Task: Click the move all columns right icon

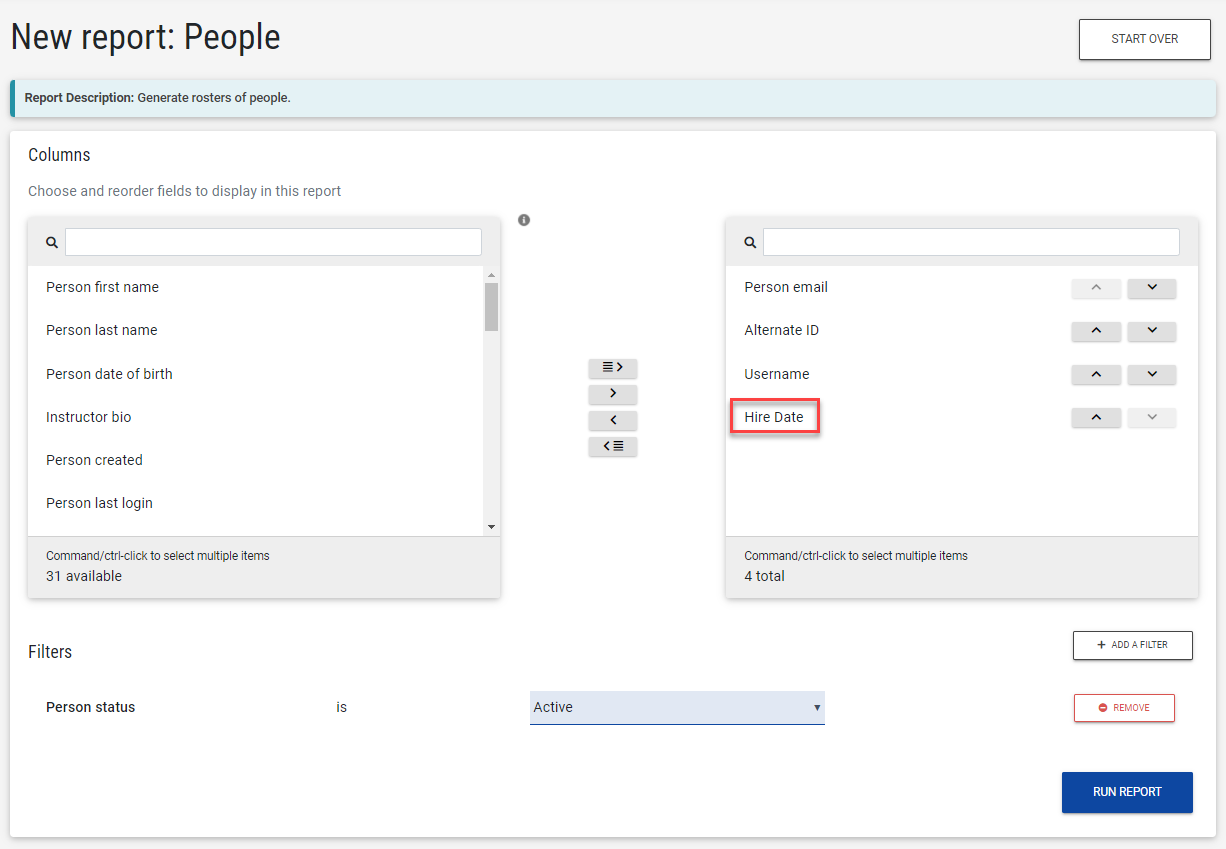Action: click(x=612, y=368)
